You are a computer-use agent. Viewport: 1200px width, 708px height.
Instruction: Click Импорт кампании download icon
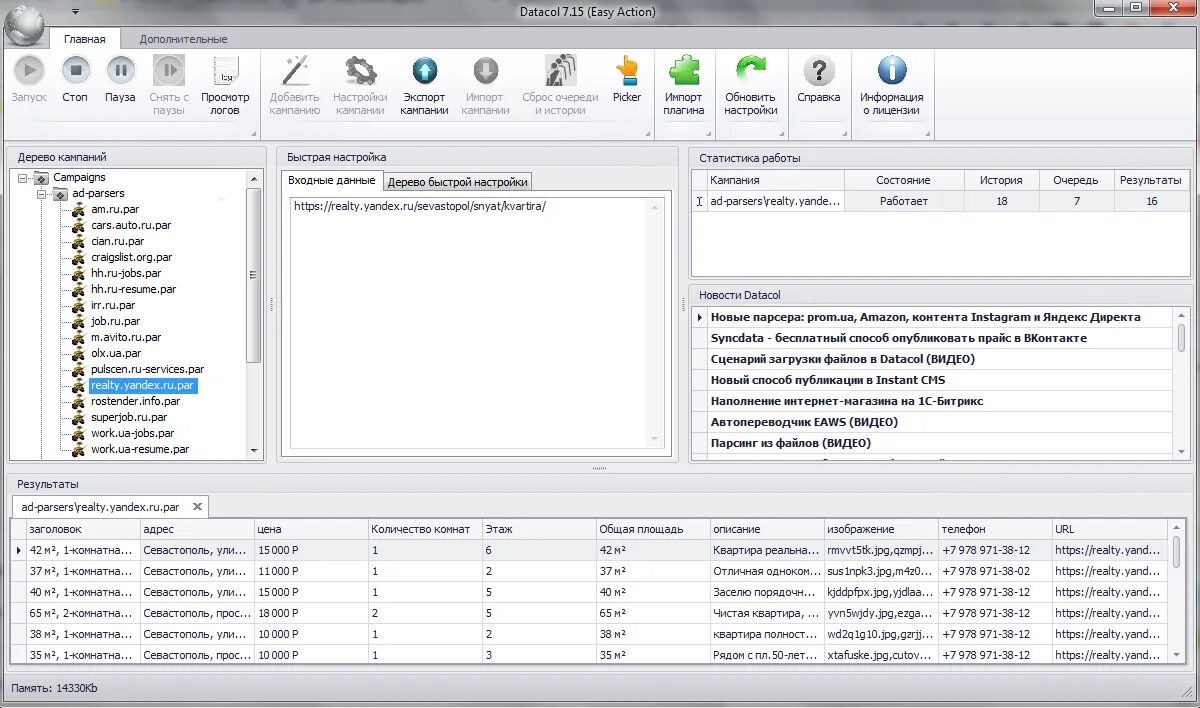(485, 70)
